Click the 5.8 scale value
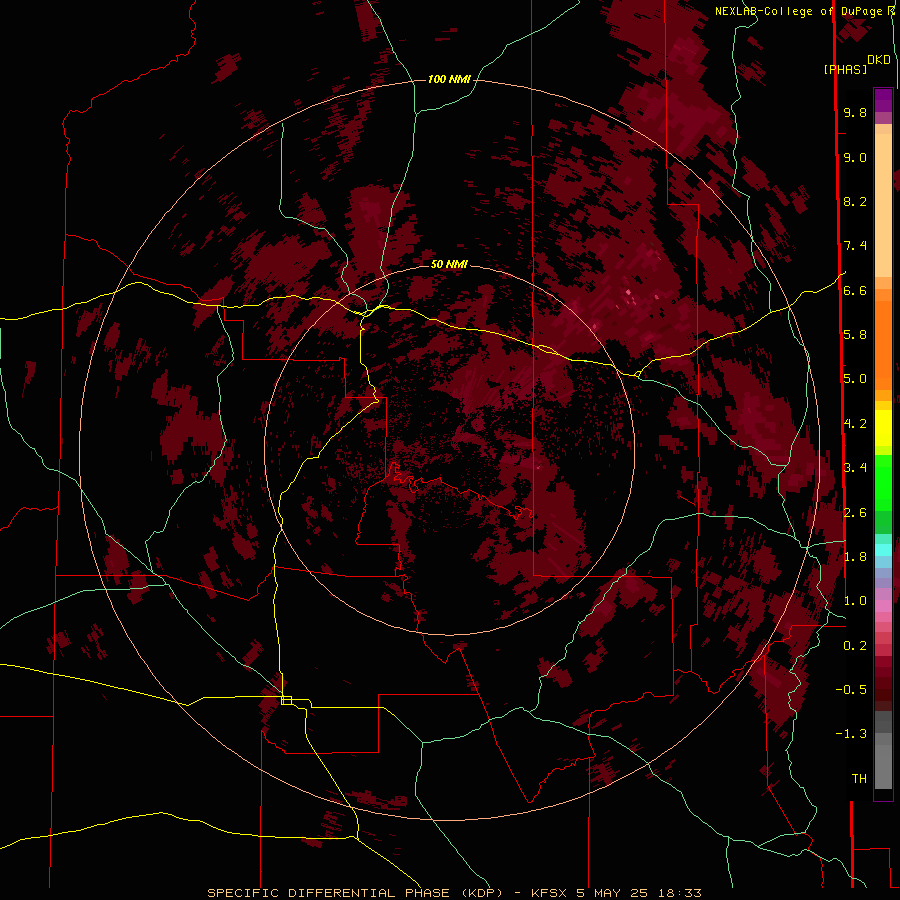The width and height of the screenshot is (900, 900). pos(855,335)
